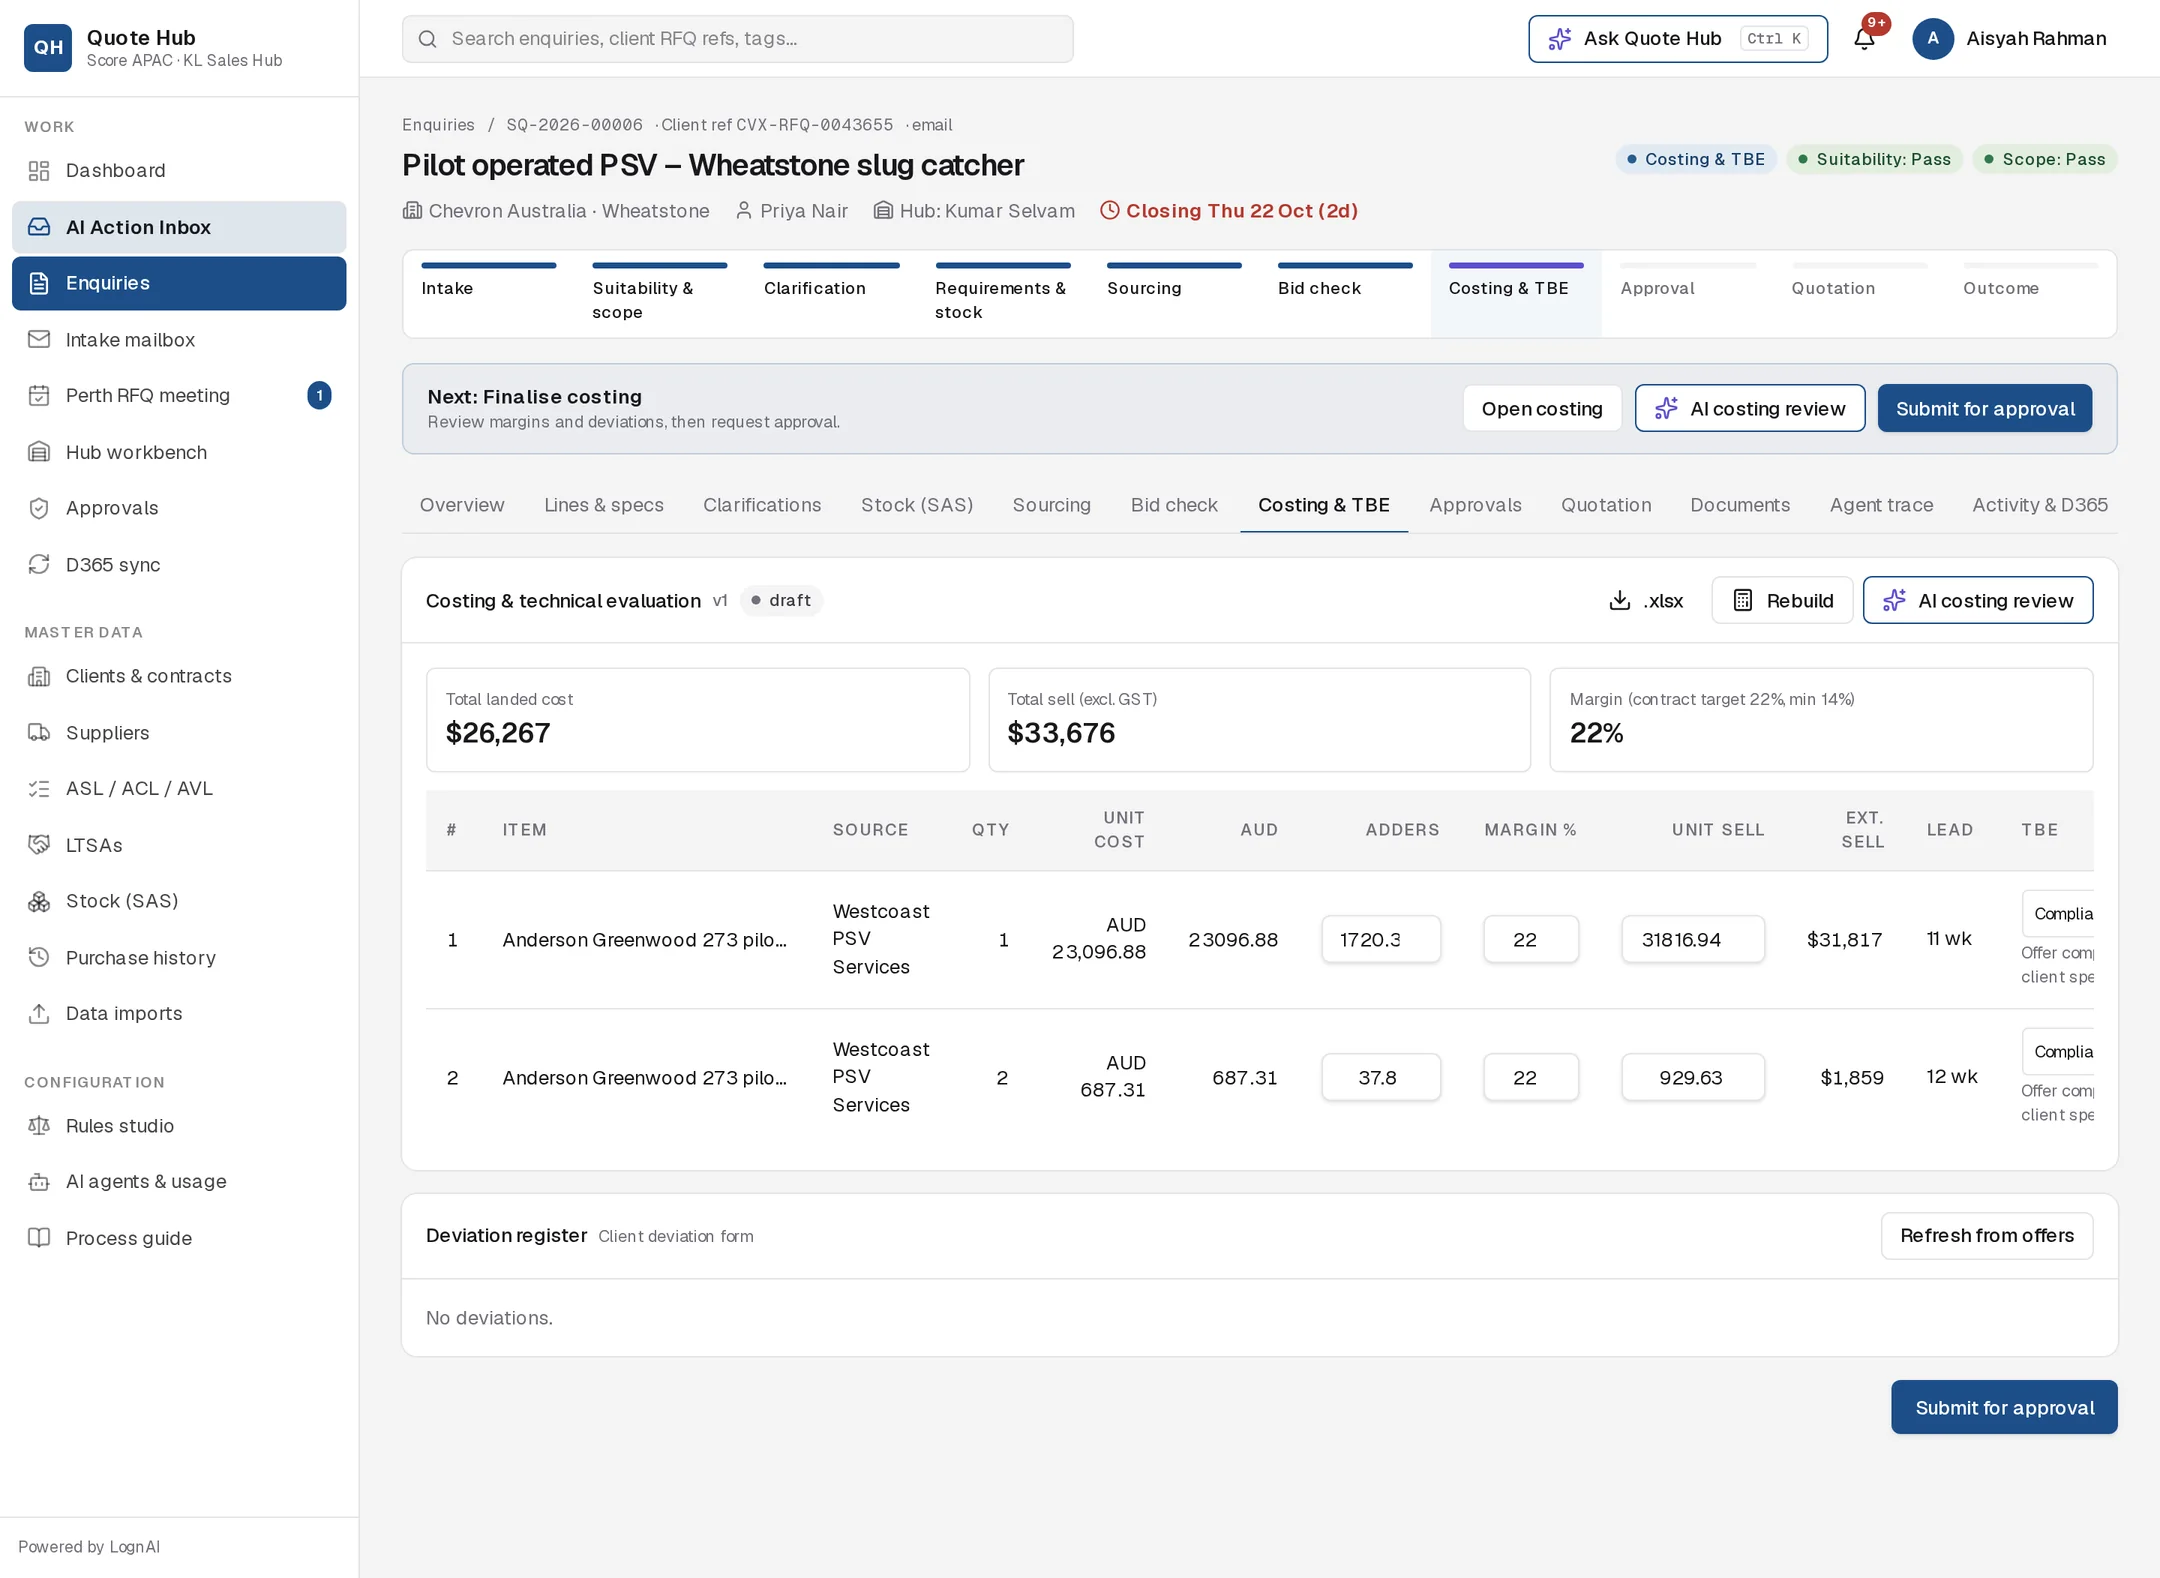This screenshot has width=2160, height=1578.
Task: Edit adders field showing 37.8
Action: [x=1381, y=1078]
